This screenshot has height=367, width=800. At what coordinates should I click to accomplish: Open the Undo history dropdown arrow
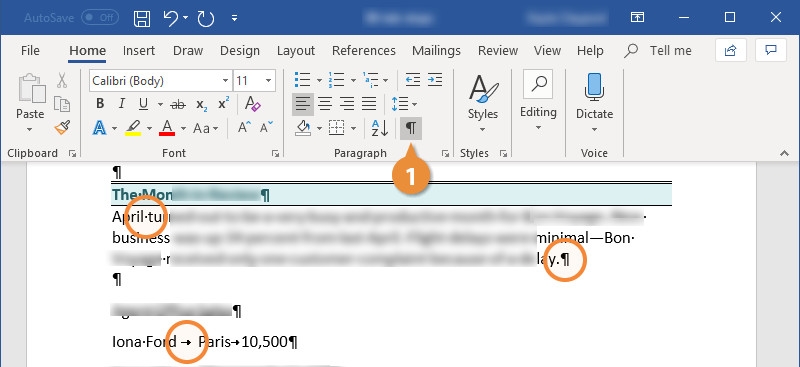click(x=185, y=18)
